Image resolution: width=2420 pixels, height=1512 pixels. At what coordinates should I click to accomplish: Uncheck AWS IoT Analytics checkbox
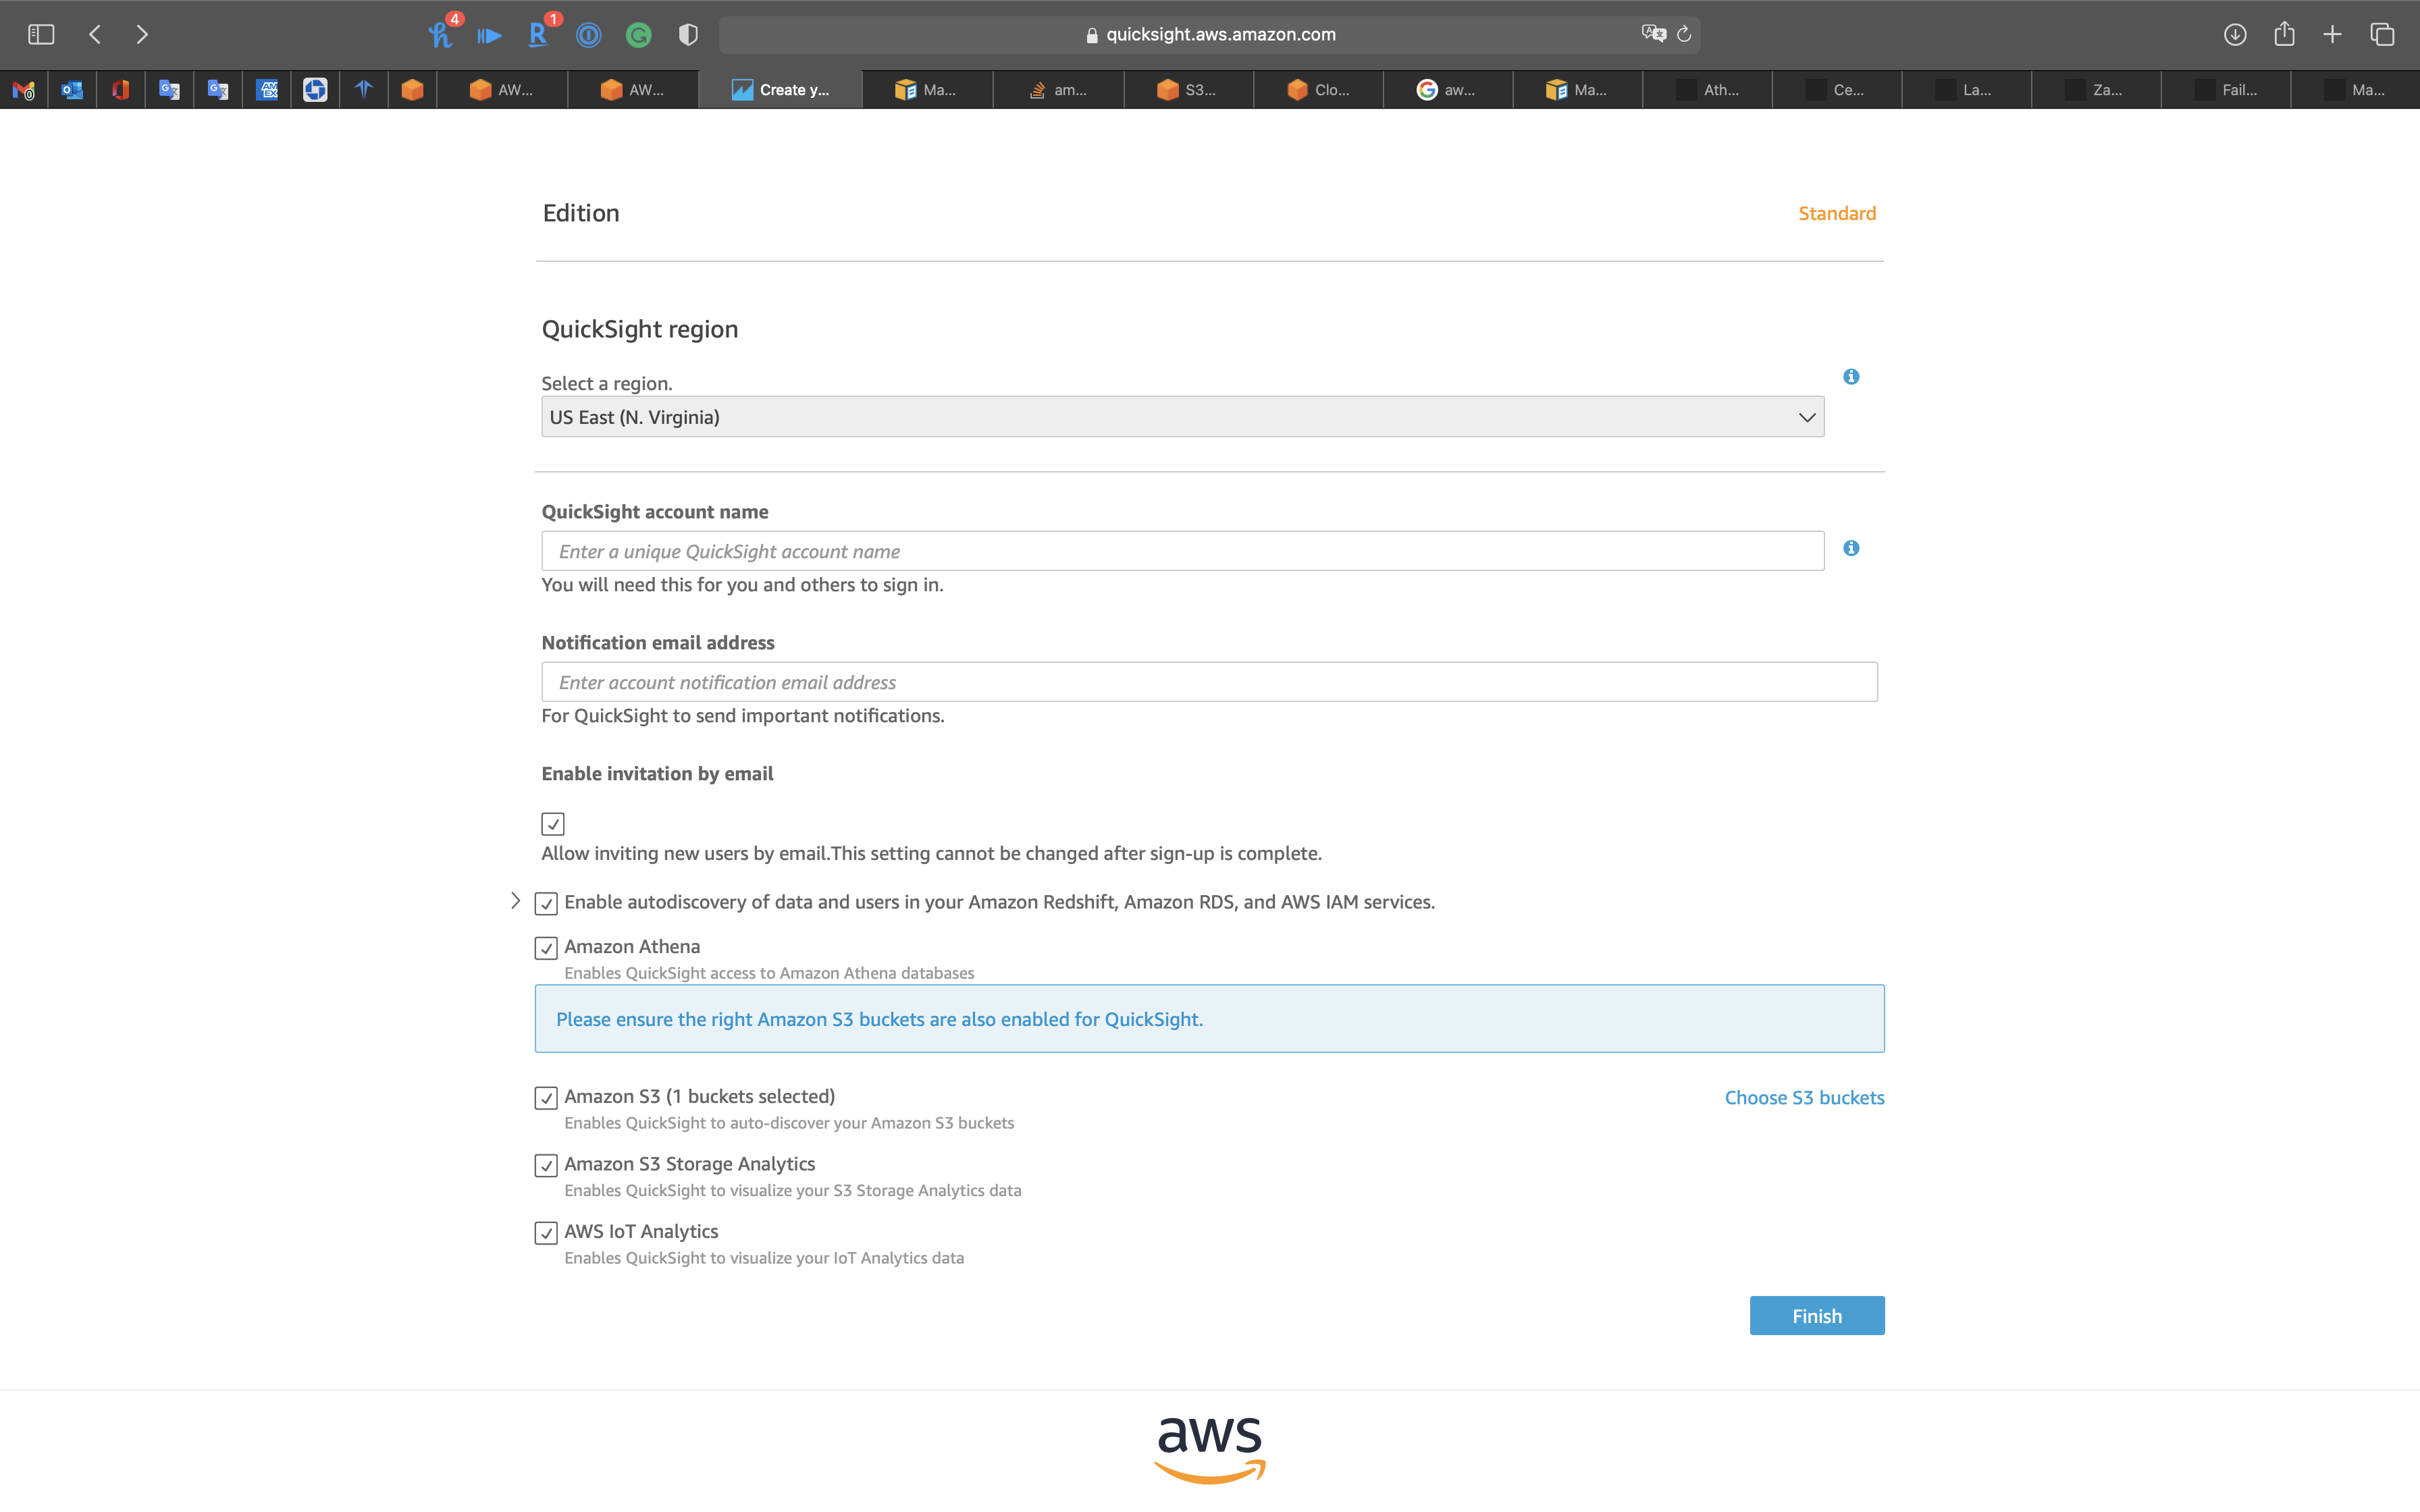(x=546, y=1233)
